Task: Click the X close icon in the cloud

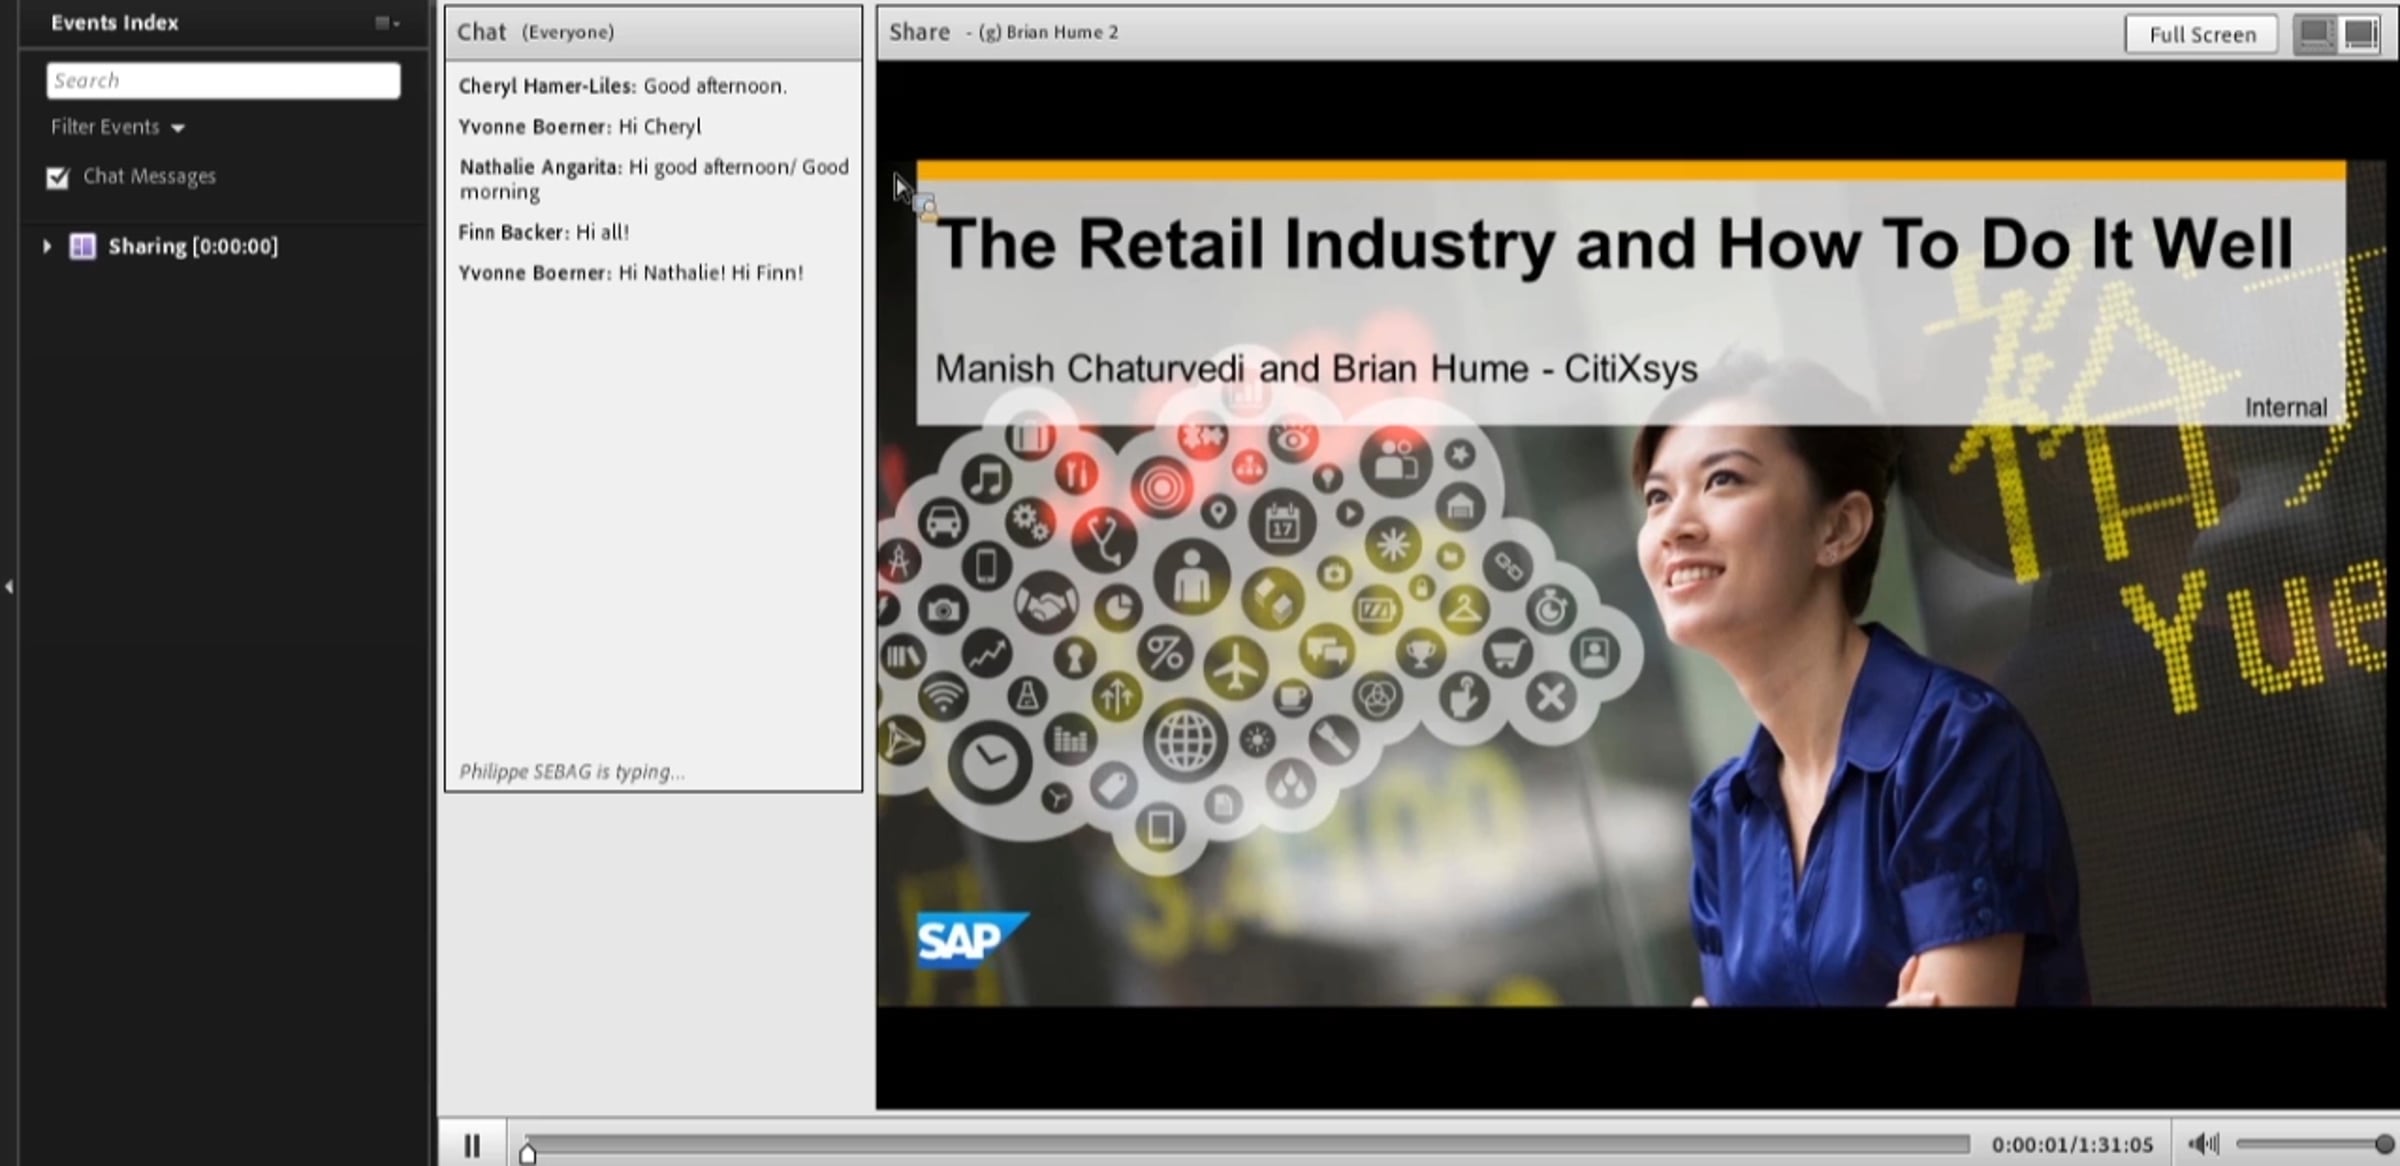Action: (x=1551, y=696)
